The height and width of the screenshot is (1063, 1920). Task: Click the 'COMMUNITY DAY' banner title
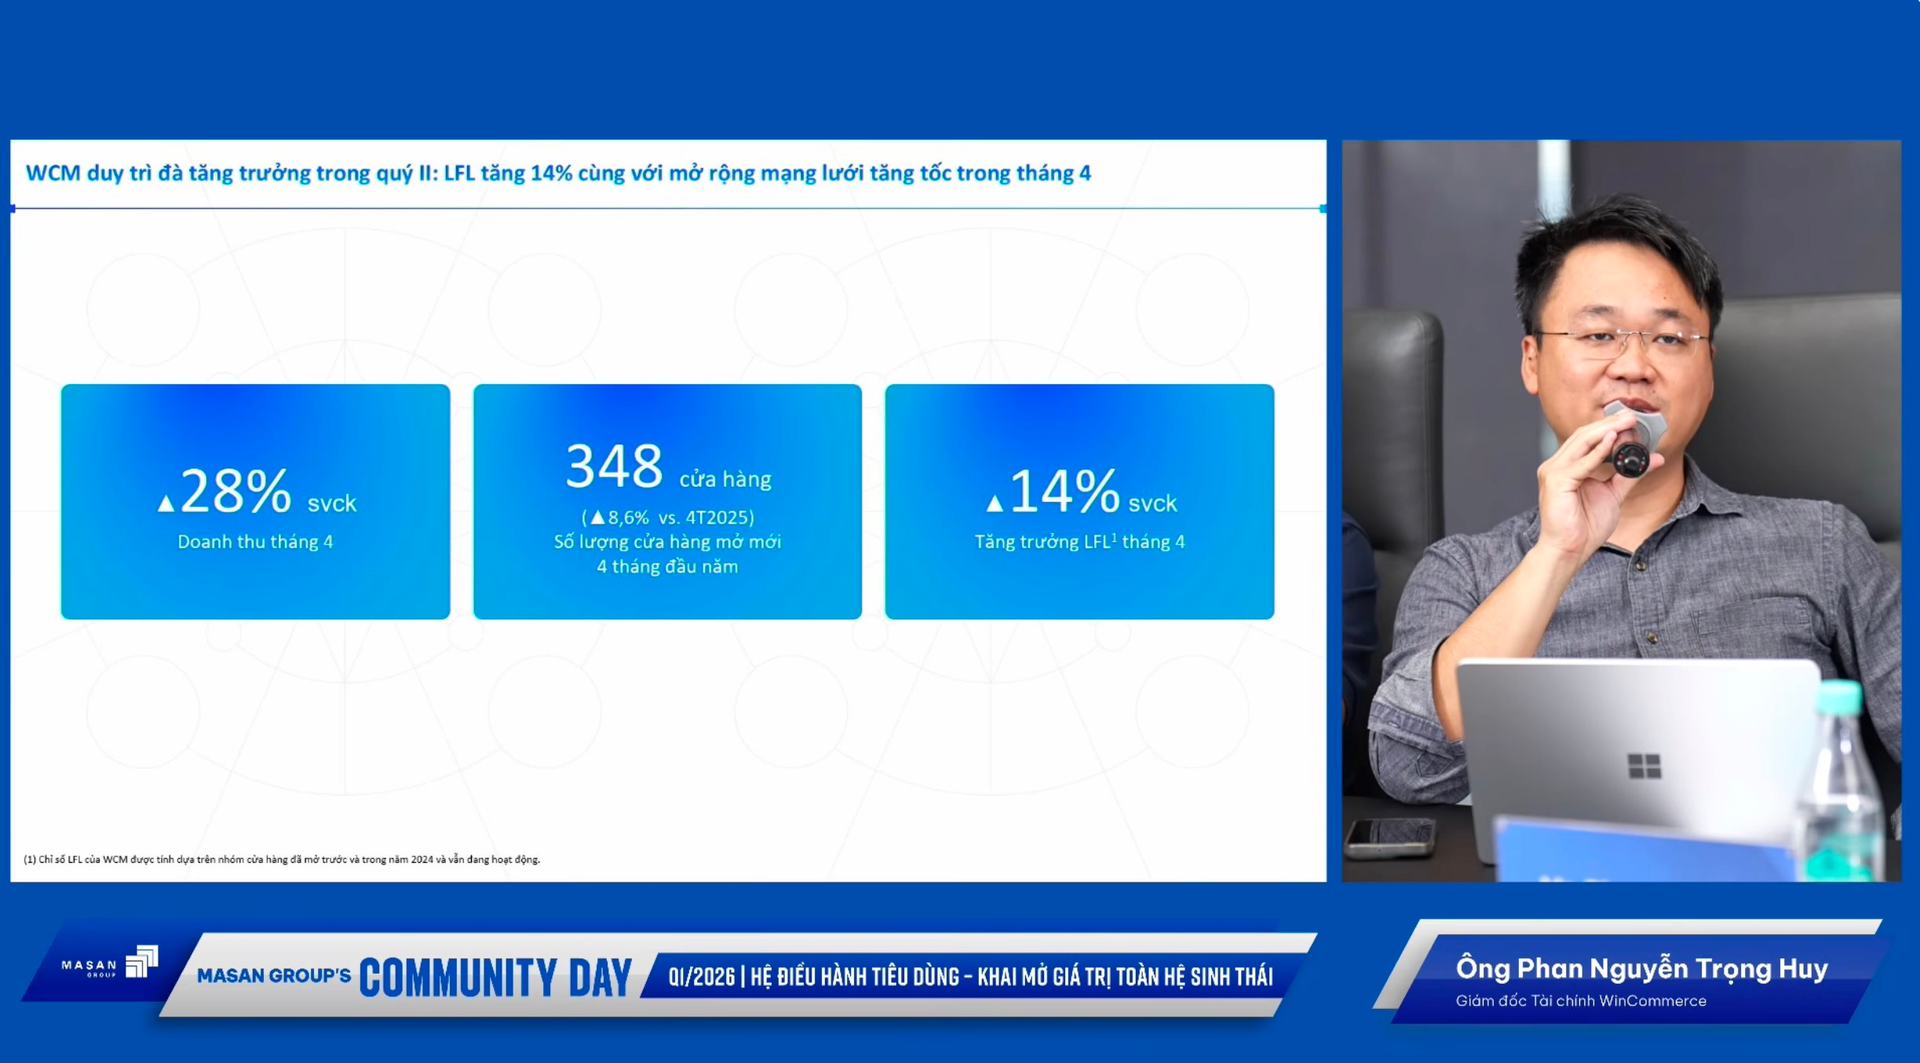click(495, 977)
